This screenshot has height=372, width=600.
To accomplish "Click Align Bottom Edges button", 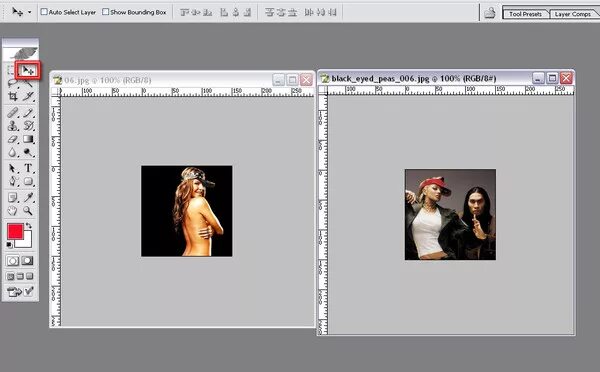I will pos(208,12).
